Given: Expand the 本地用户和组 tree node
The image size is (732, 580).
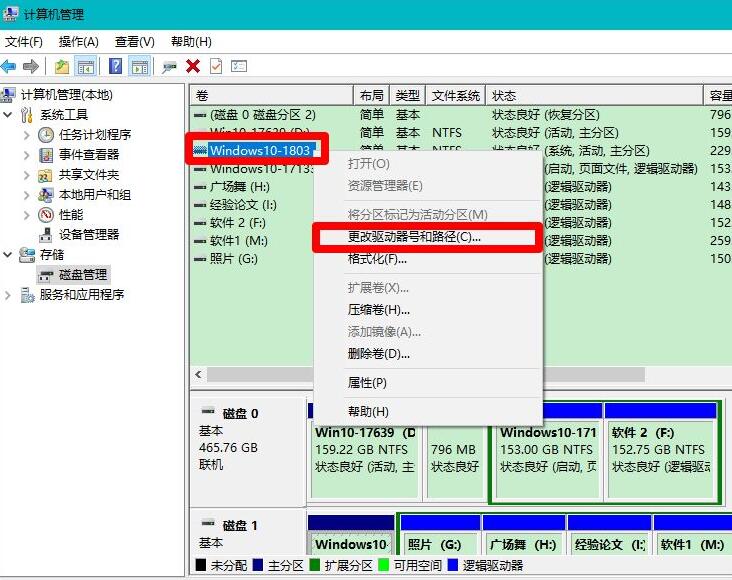Looking at the screenshot, I should [28, 195].
